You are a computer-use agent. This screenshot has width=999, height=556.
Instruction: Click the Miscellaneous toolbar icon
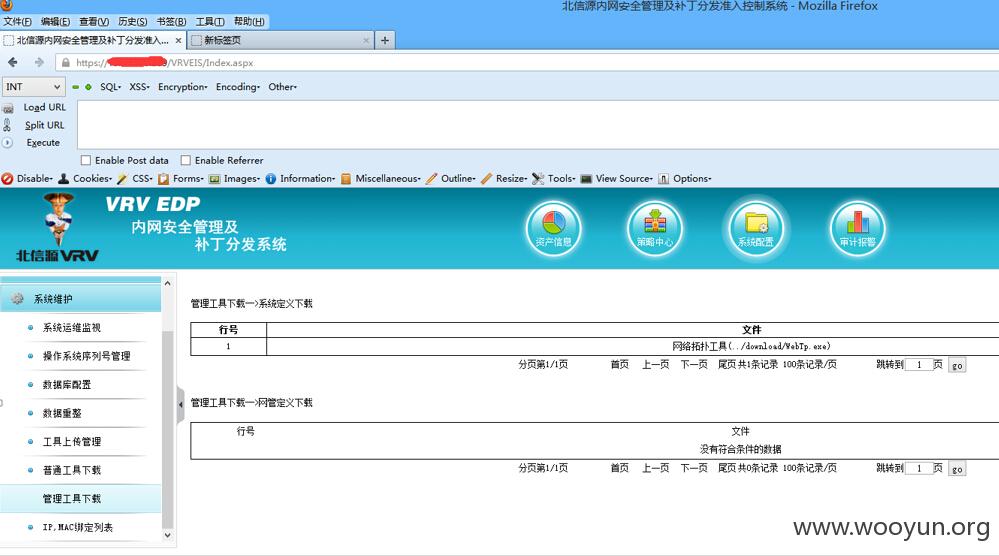[x=346, y=179]
